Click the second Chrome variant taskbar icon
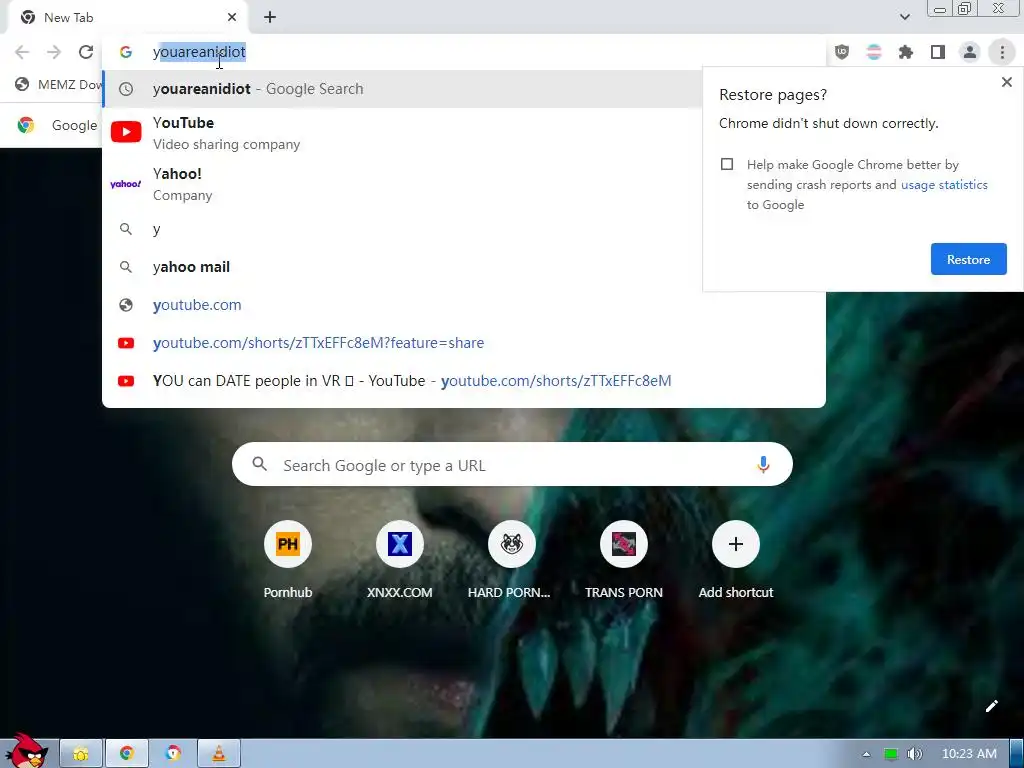 [x=173, y=754]
